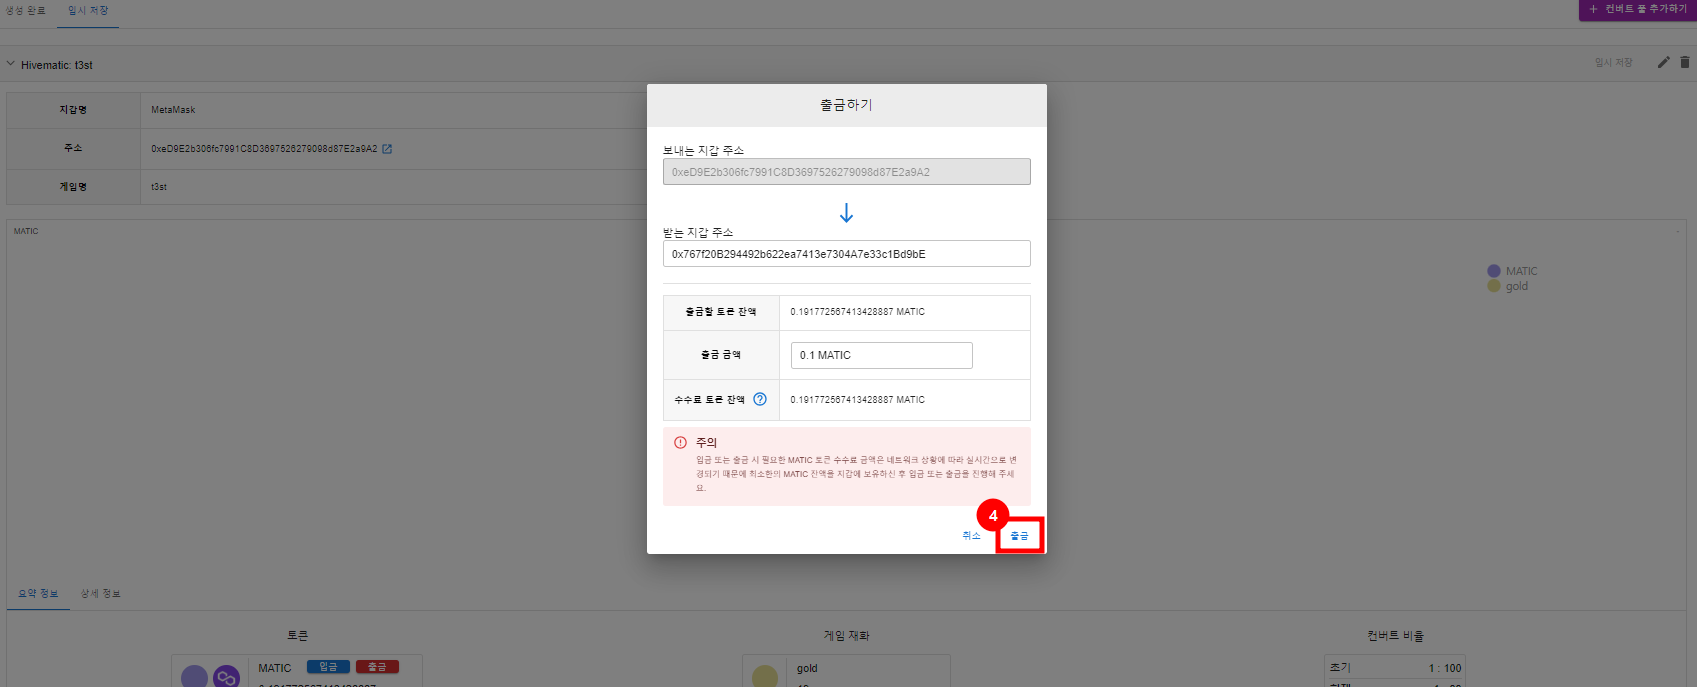Click the MATIC Polygon token icon

click(x=227, y=677)
